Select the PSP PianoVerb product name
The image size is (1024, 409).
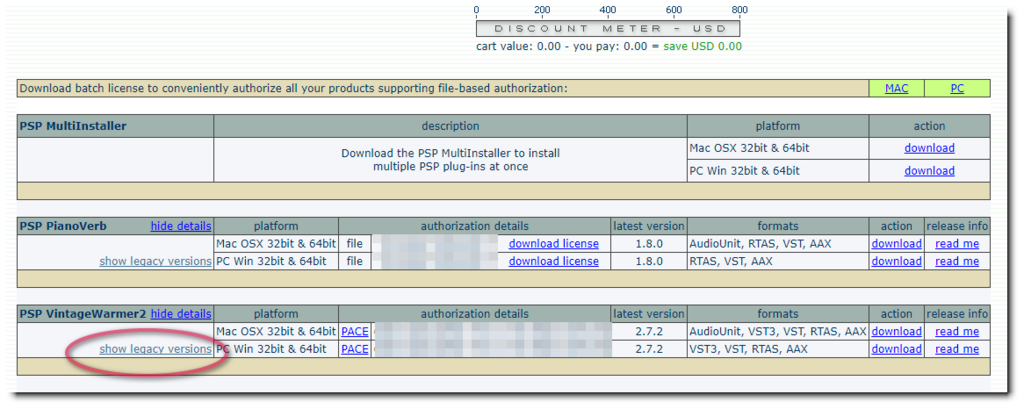[63, 226]
